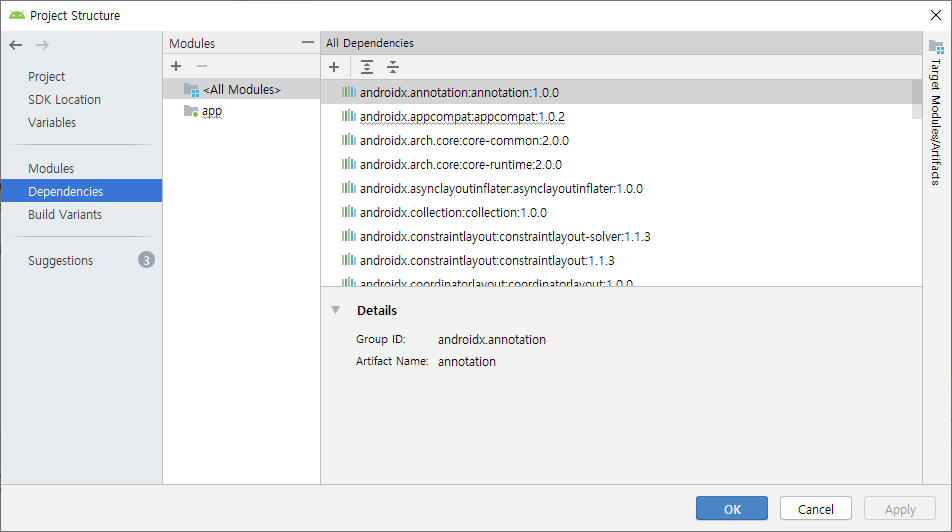
Task: Add a dependency with plus icon
Action: click(334, 67)
